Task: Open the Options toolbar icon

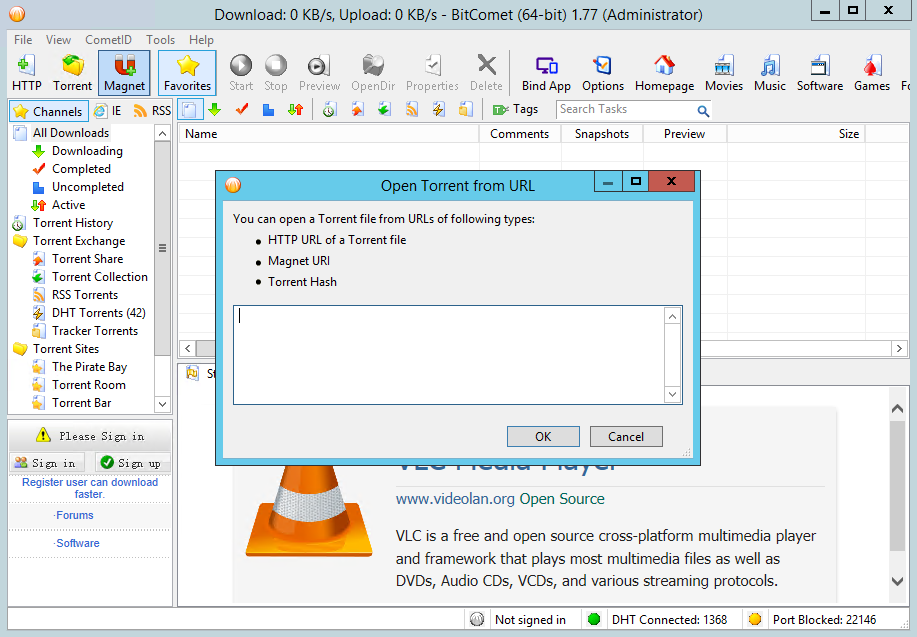Action: click(602, 73)
